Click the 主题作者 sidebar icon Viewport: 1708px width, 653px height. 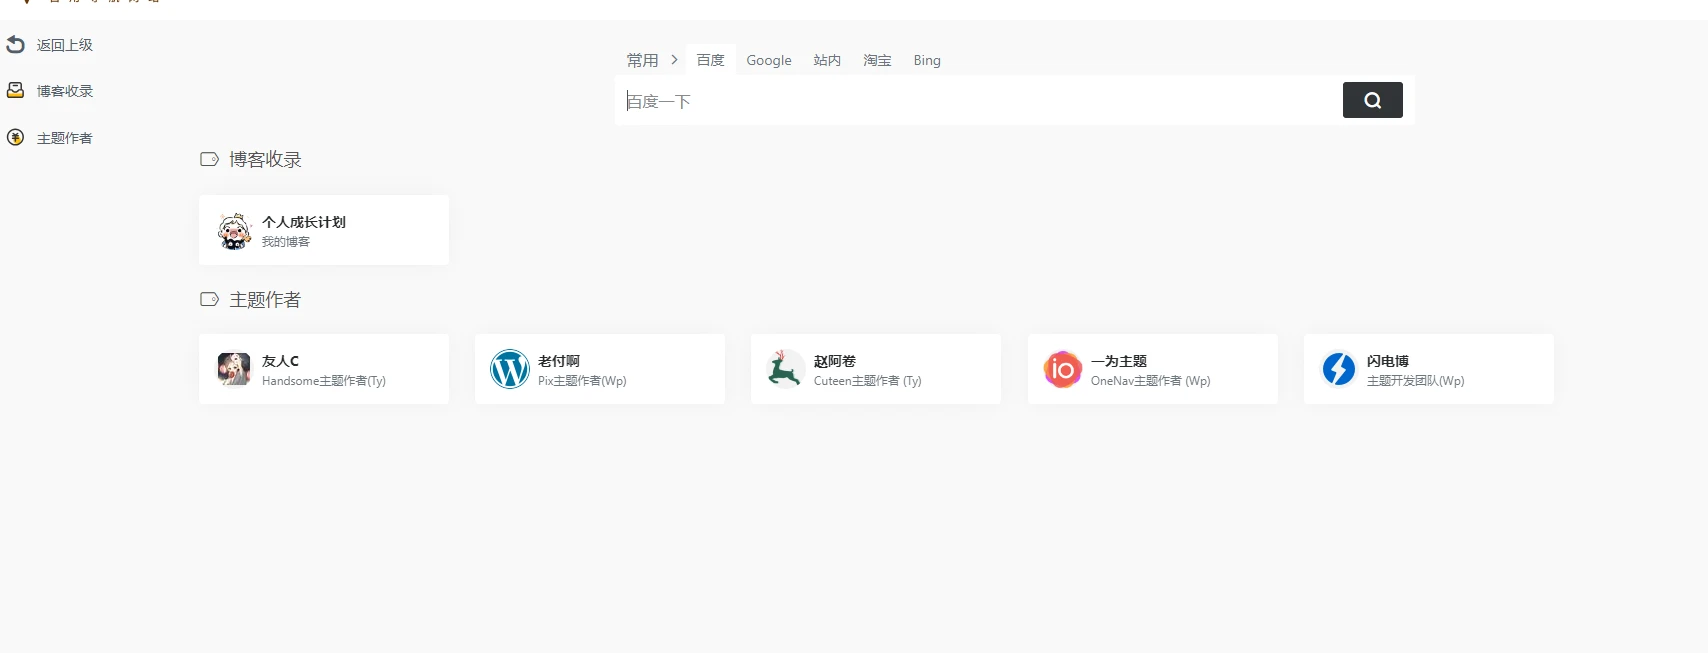tap(16, 138)
